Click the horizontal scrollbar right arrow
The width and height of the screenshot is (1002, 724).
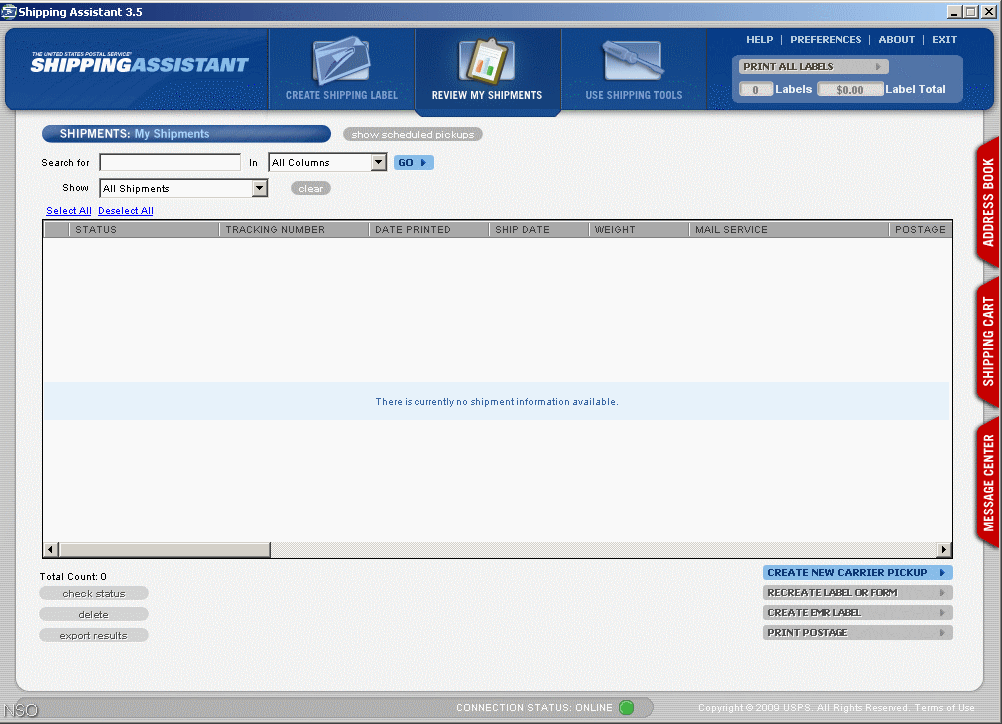(943, 550)
